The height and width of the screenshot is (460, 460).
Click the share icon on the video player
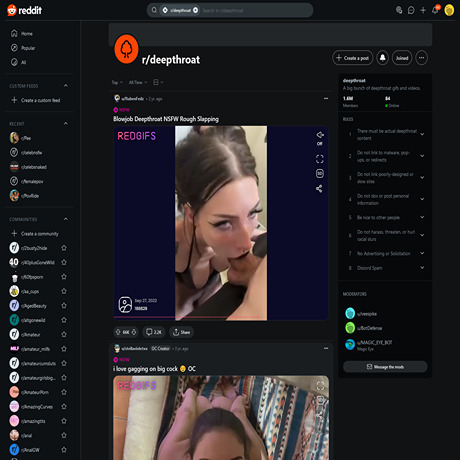click(x=319, y=189)
